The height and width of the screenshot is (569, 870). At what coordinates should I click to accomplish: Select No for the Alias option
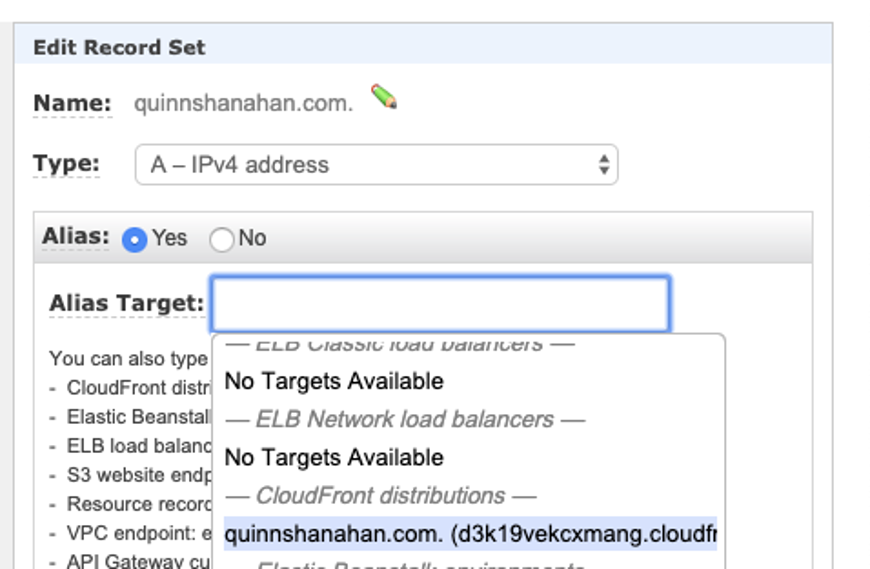pos(221,239)
